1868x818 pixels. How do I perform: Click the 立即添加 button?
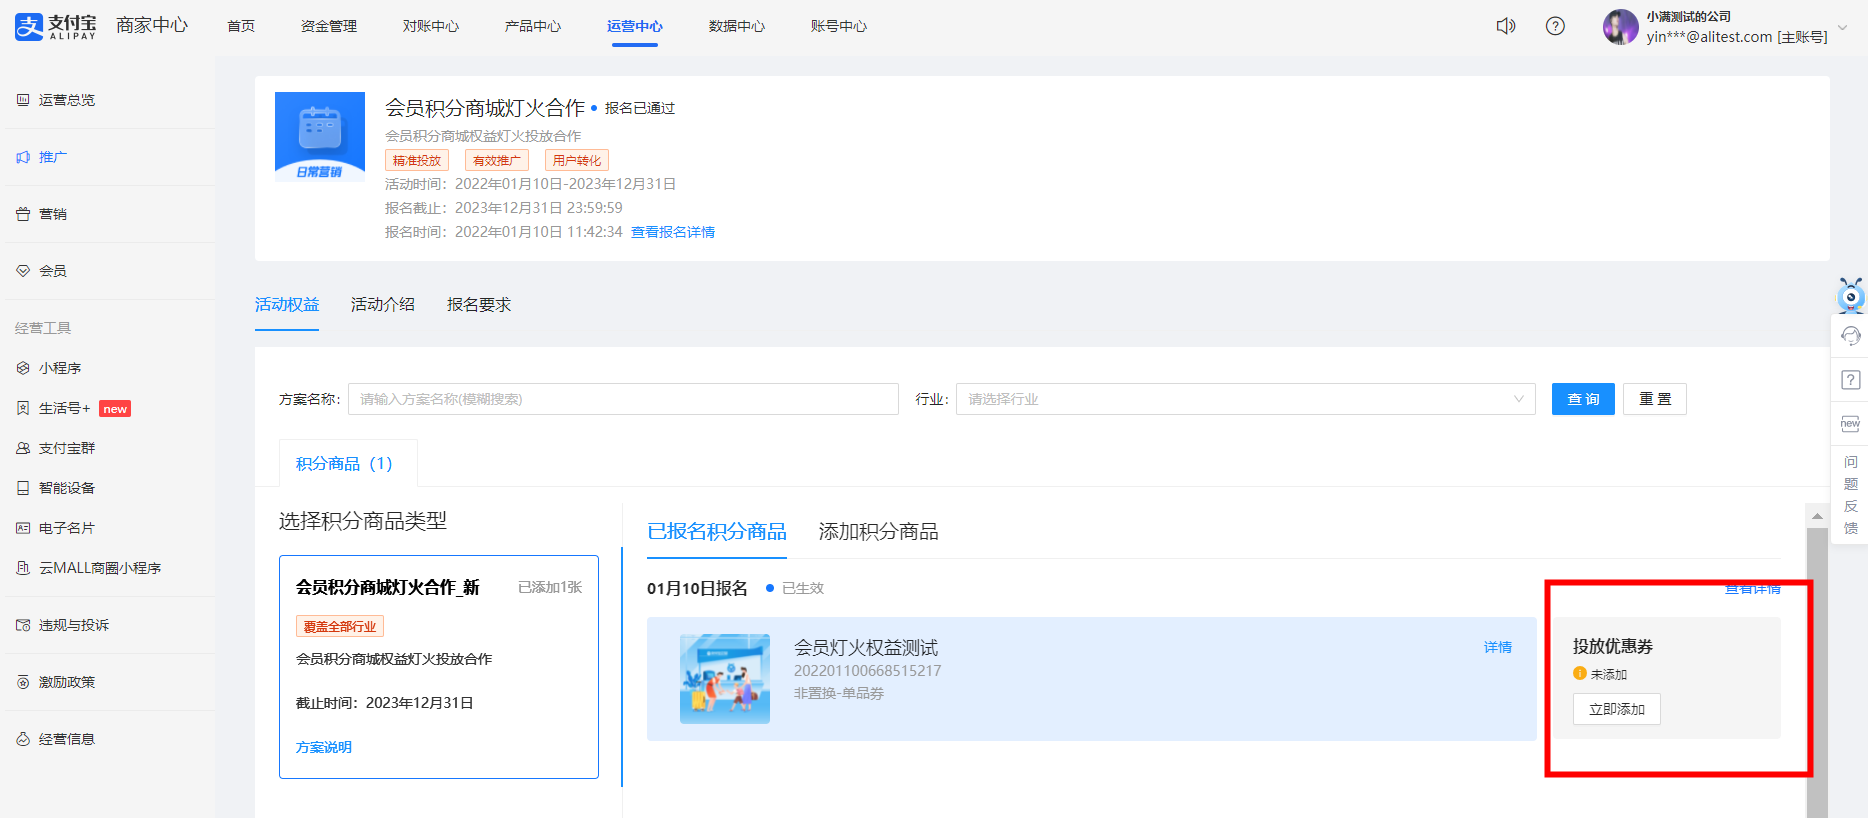pyautogui.click(x=1617, y=709)
